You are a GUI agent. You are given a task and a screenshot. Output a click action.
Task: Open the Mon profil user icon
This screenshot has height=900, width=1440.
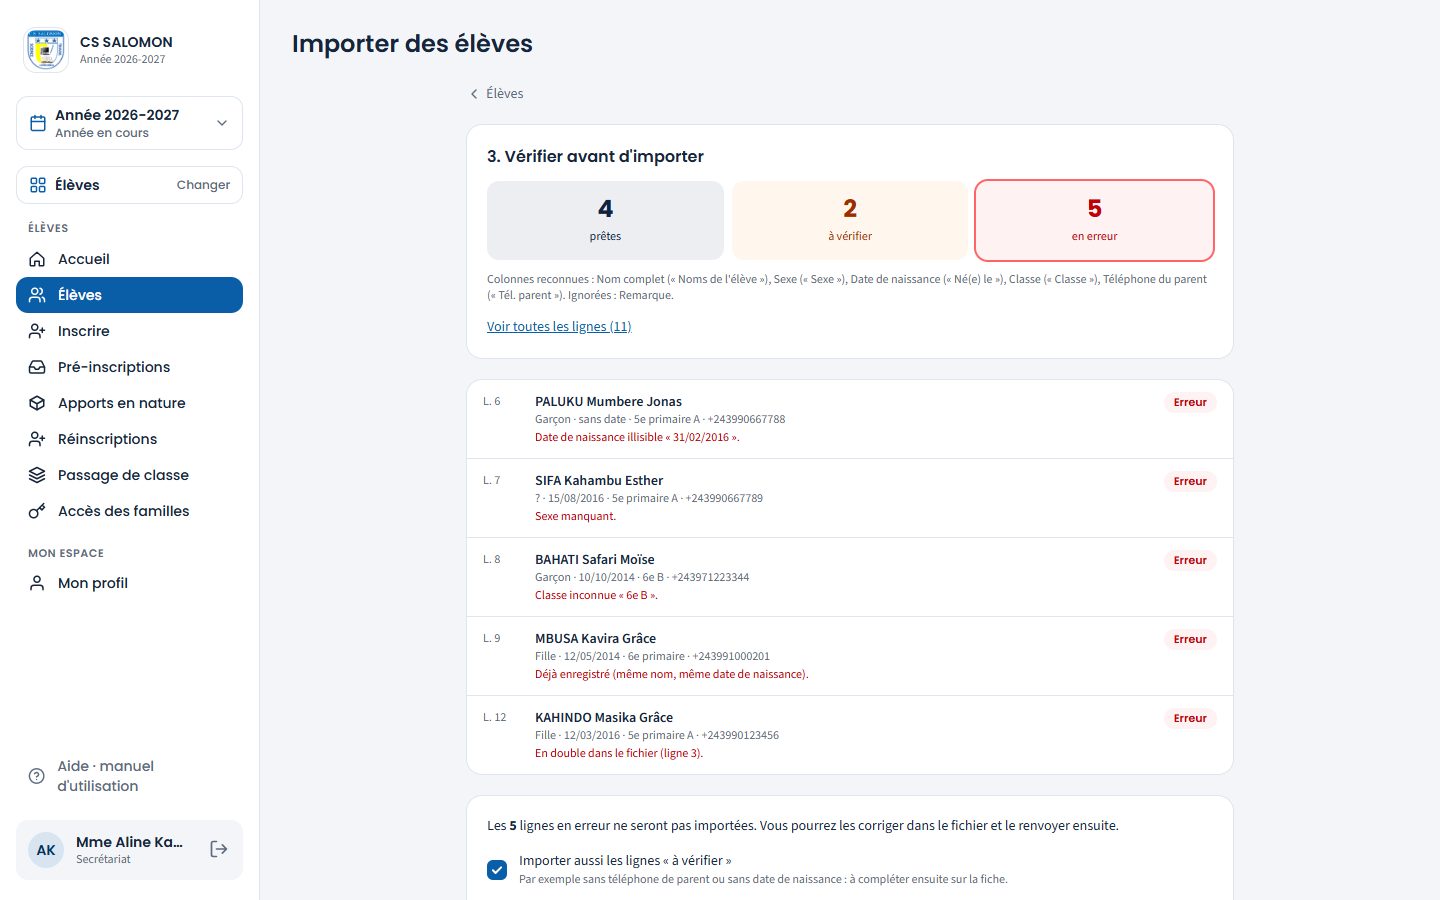(x=37, y=583)
